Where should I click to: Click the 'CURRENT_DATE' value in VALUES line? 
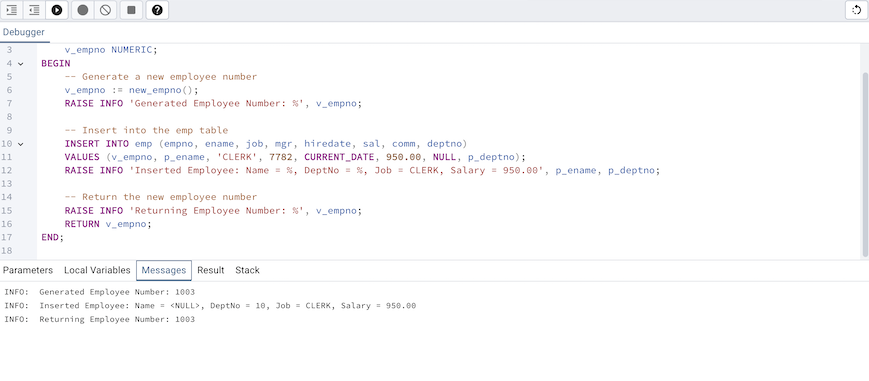[x=339, y=157]
